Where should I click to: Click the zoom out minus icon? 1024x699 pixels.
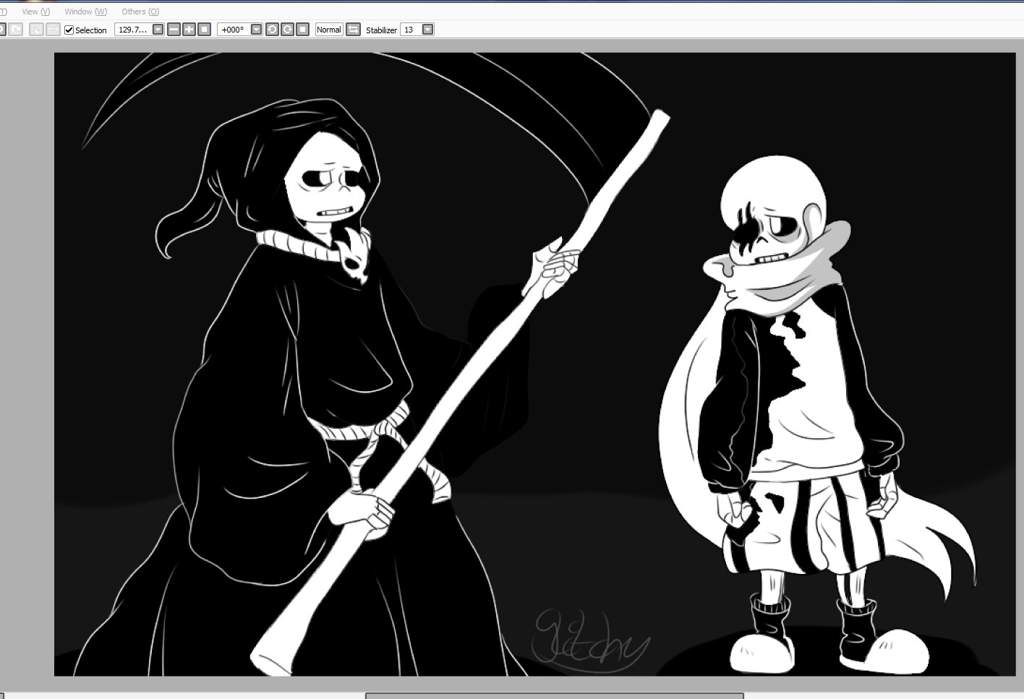(174, 29)
